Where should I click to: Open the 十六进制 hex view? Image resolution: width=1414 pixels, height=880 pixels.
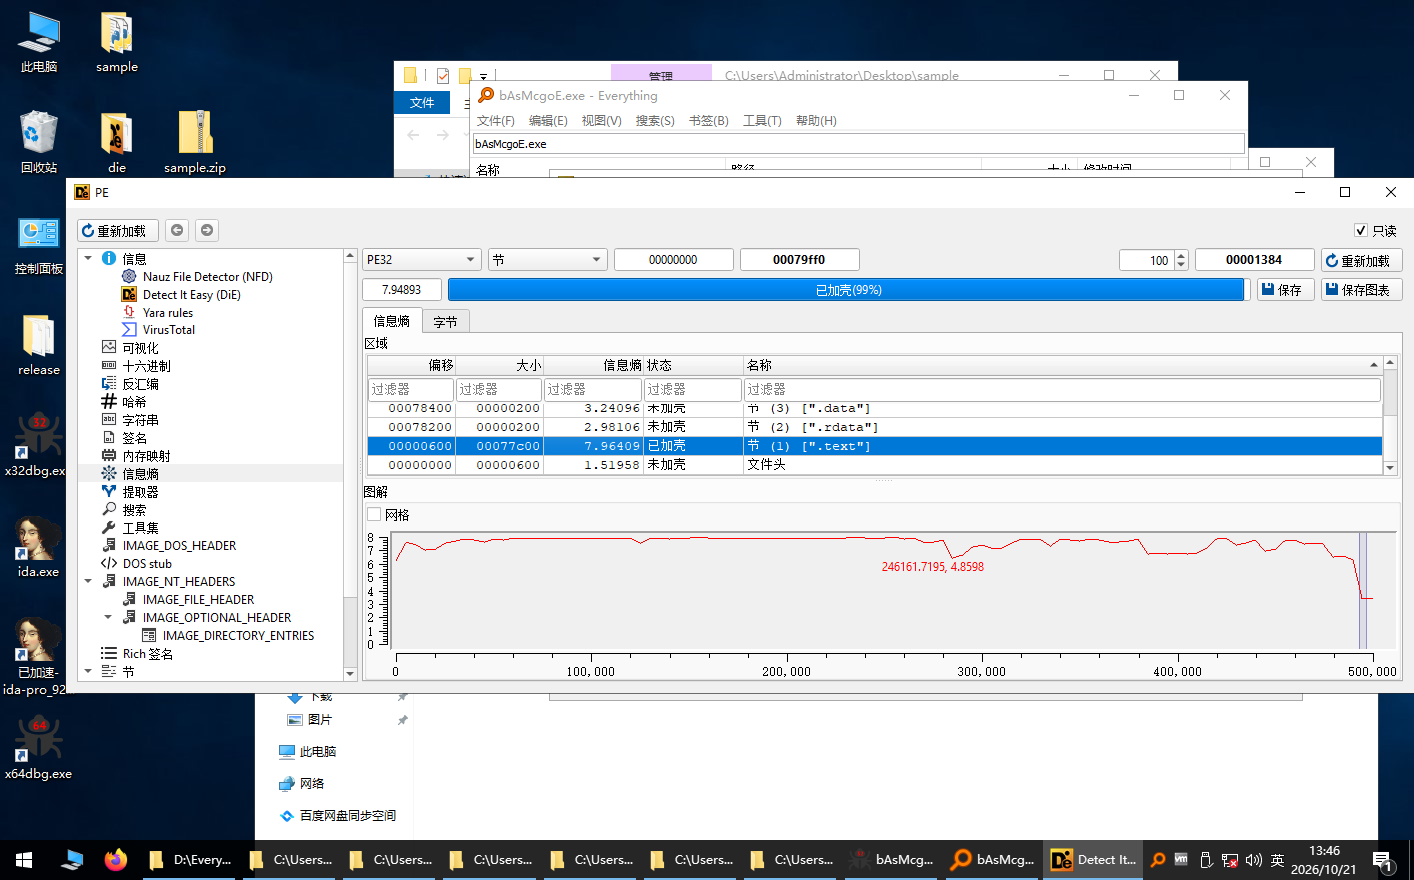pyautogui.click(x=146, y=366)
